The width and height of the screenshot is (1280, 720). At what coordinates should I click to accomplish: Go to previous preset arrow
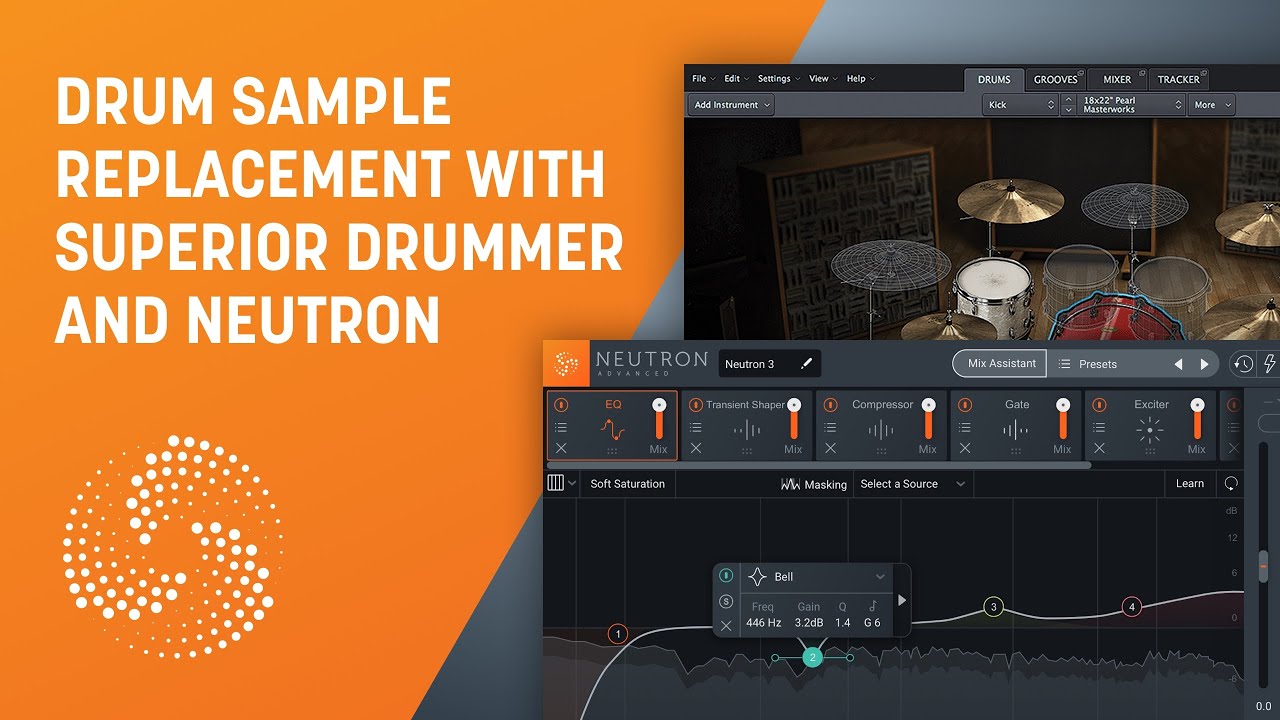pyautogui.click(x=1178, y=364)
